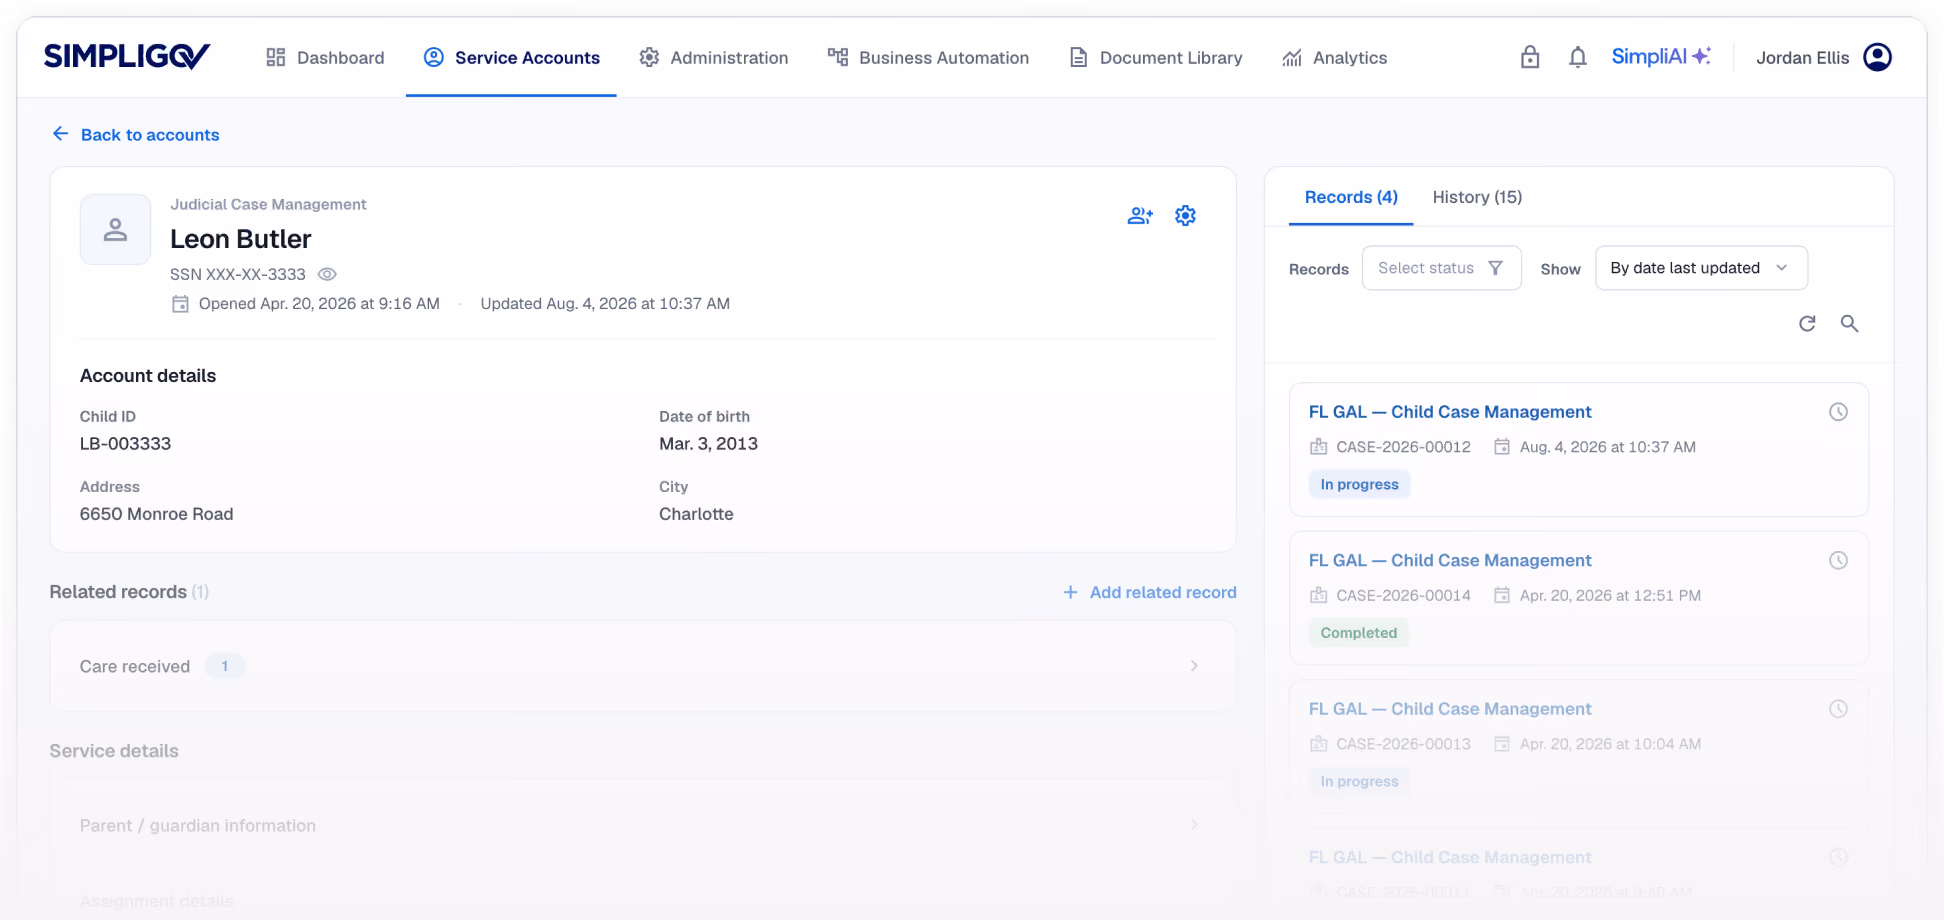Click the records search icon
1944x920 pixels.
(1849, 324)
